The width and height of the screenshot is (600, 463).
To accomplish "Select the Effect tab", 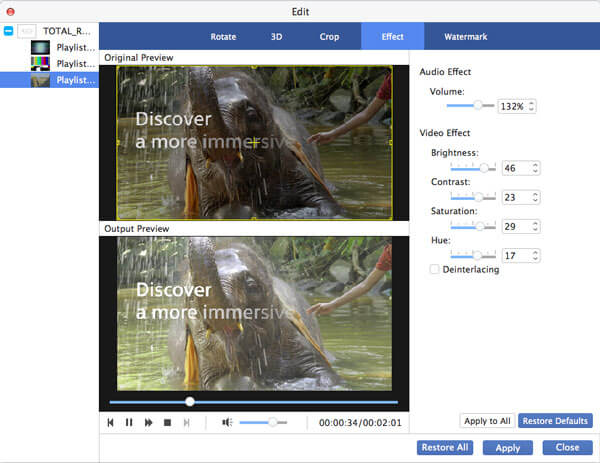I will pyautogui.click(x=392, y=36).
